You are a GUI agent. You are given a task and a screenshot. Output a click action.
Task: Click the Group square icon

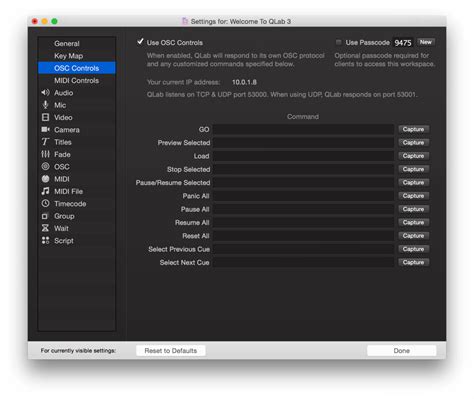(x=45, y=216)
